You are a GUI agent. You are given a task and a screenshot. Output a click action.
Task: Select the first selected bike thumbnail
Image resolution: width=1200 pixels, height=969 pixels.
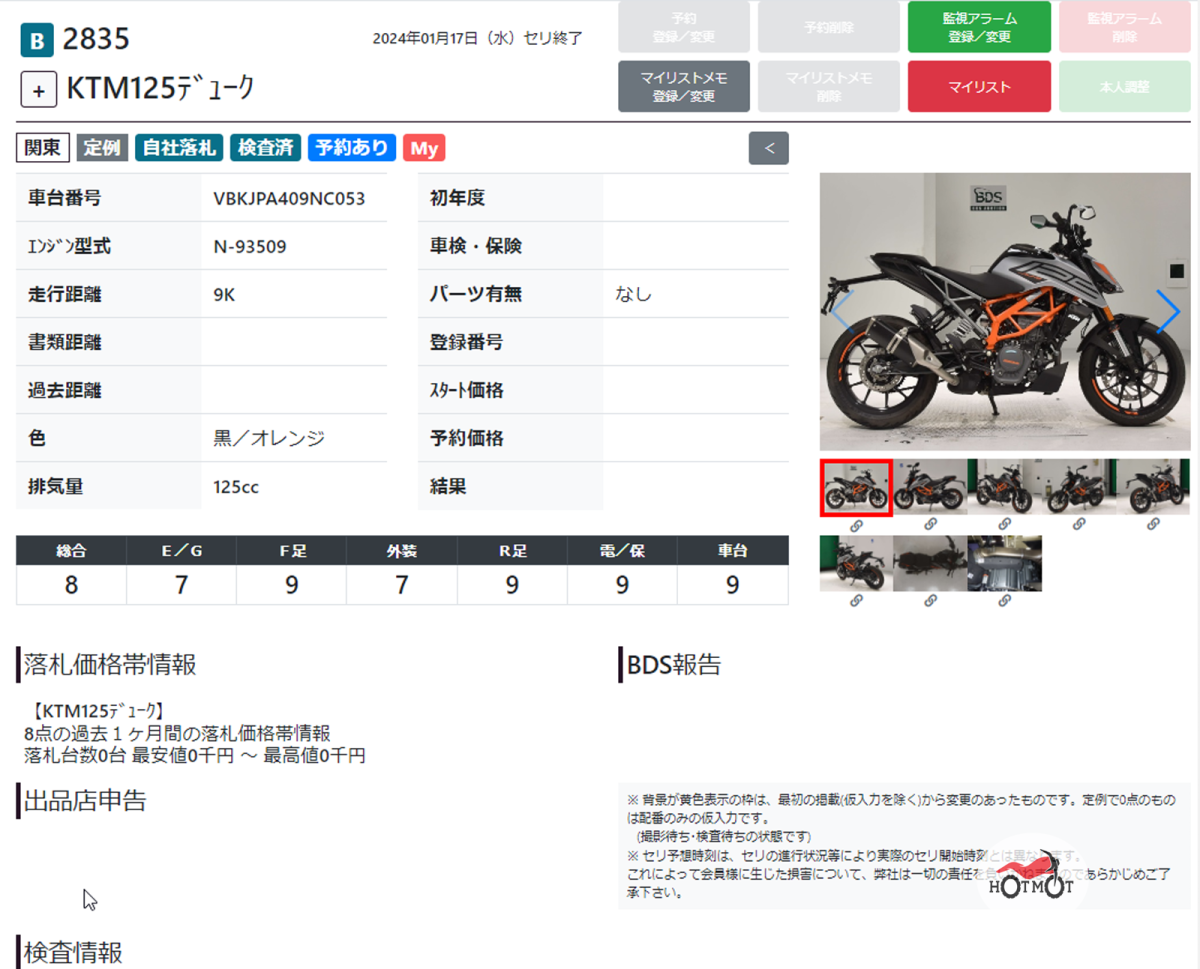click(856, 487)
